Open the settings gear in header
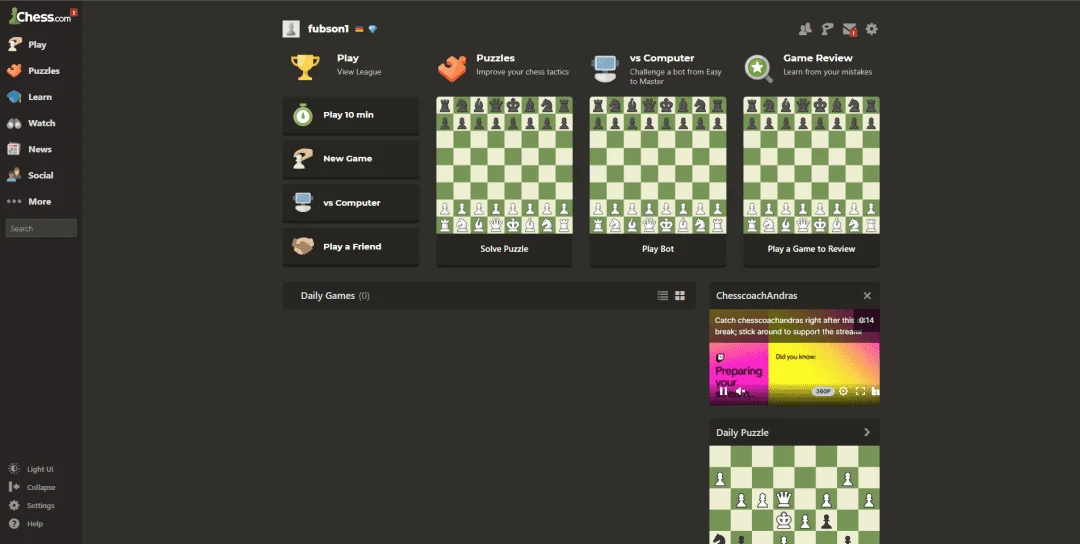Viewport: 1080px width, 544px height. click(871, 29)
